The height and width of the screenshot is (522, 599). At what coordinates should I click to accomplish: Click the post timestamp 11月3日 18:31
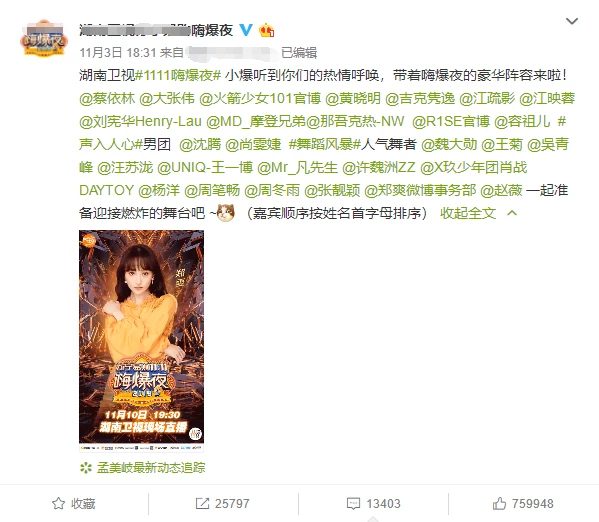(118, 52)
